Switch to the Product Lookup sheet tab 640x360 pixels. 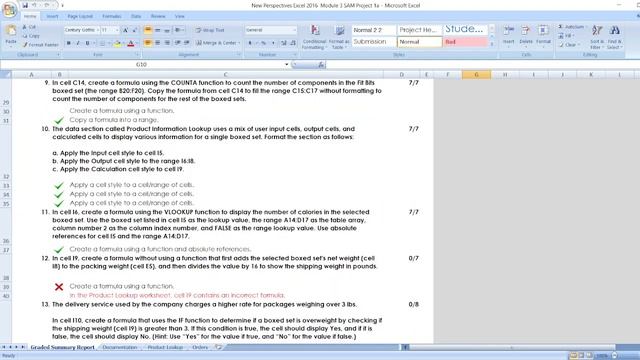pyautogui.click(x=165, y=347)
